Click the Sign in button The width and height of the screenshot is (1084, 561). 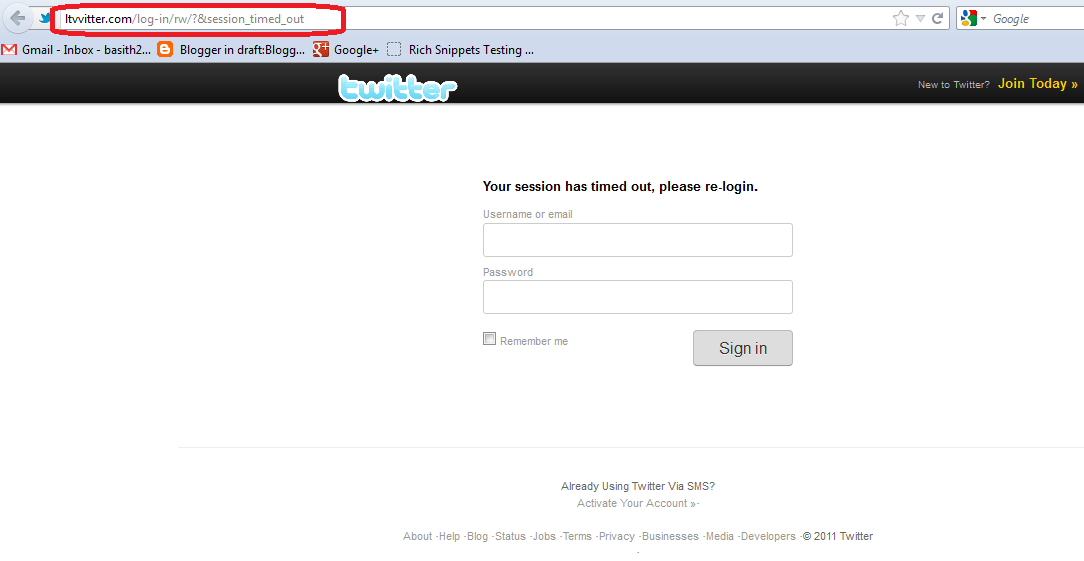point(742,348)
